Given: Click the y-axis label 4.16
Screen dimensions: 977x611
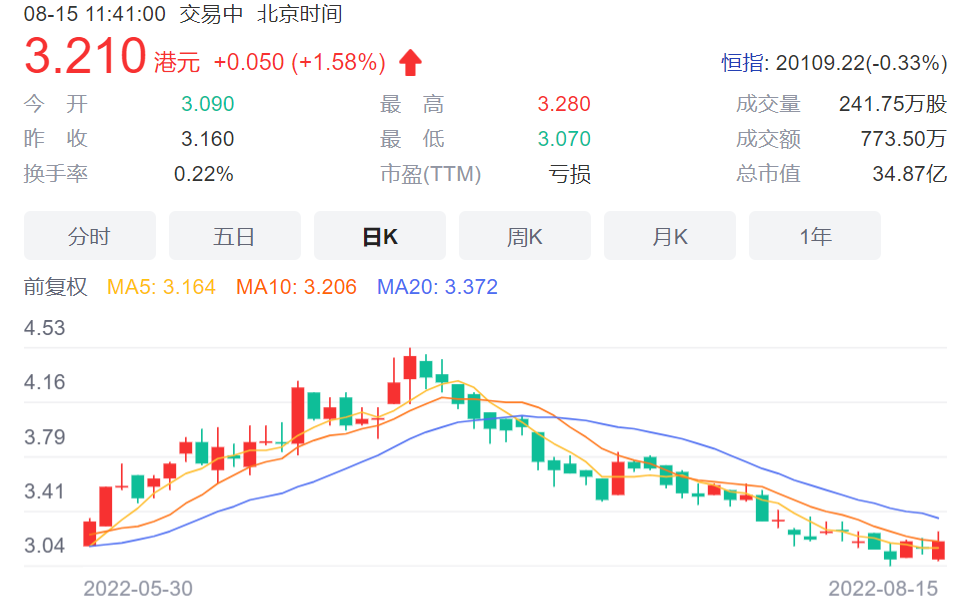Looking at the screenshot, I should click(44, 382).
